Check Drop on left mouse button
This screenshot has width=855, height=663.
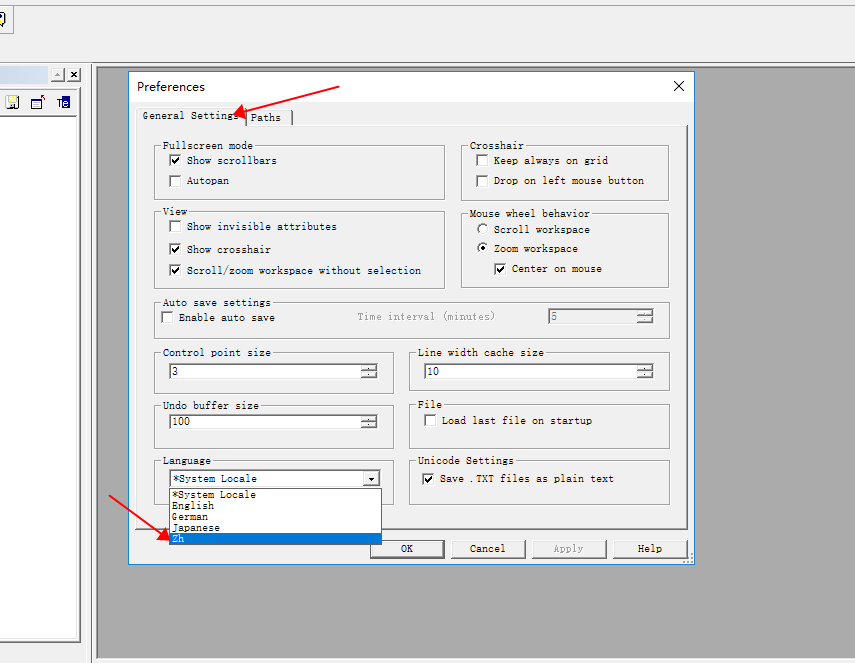482,180
